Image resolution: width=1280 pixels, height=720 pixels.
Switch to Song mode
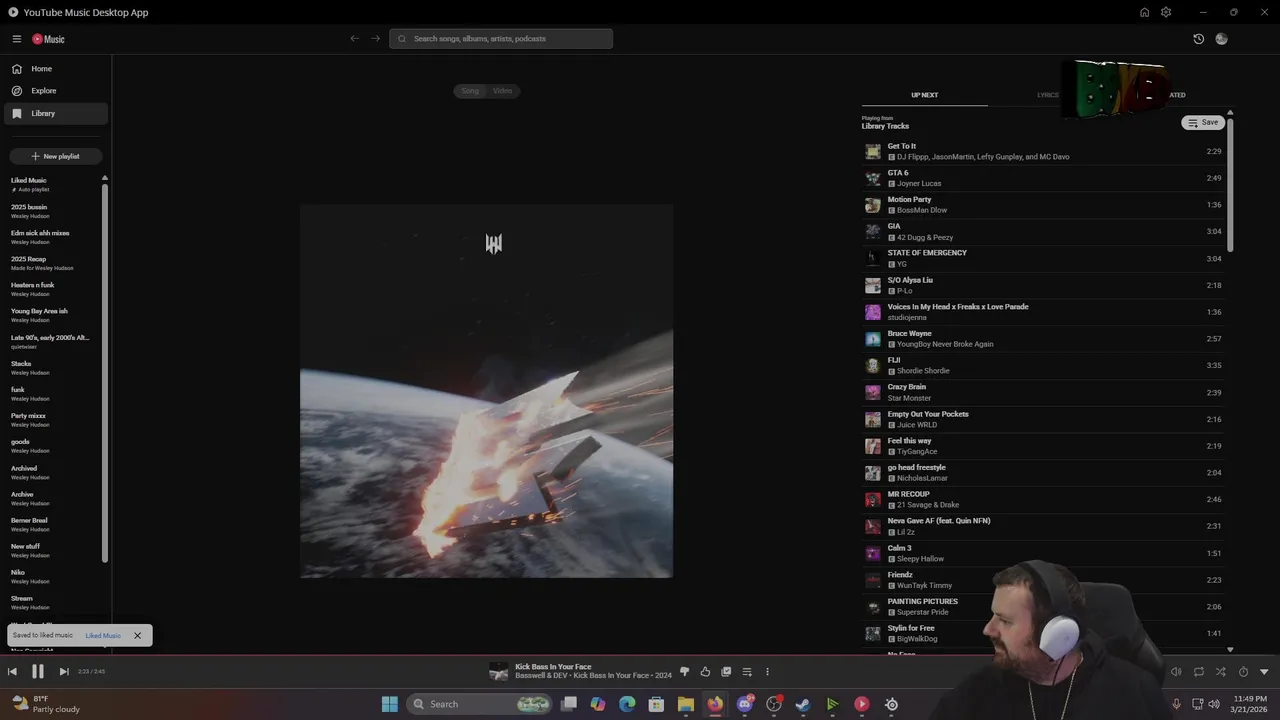(470, 91)
